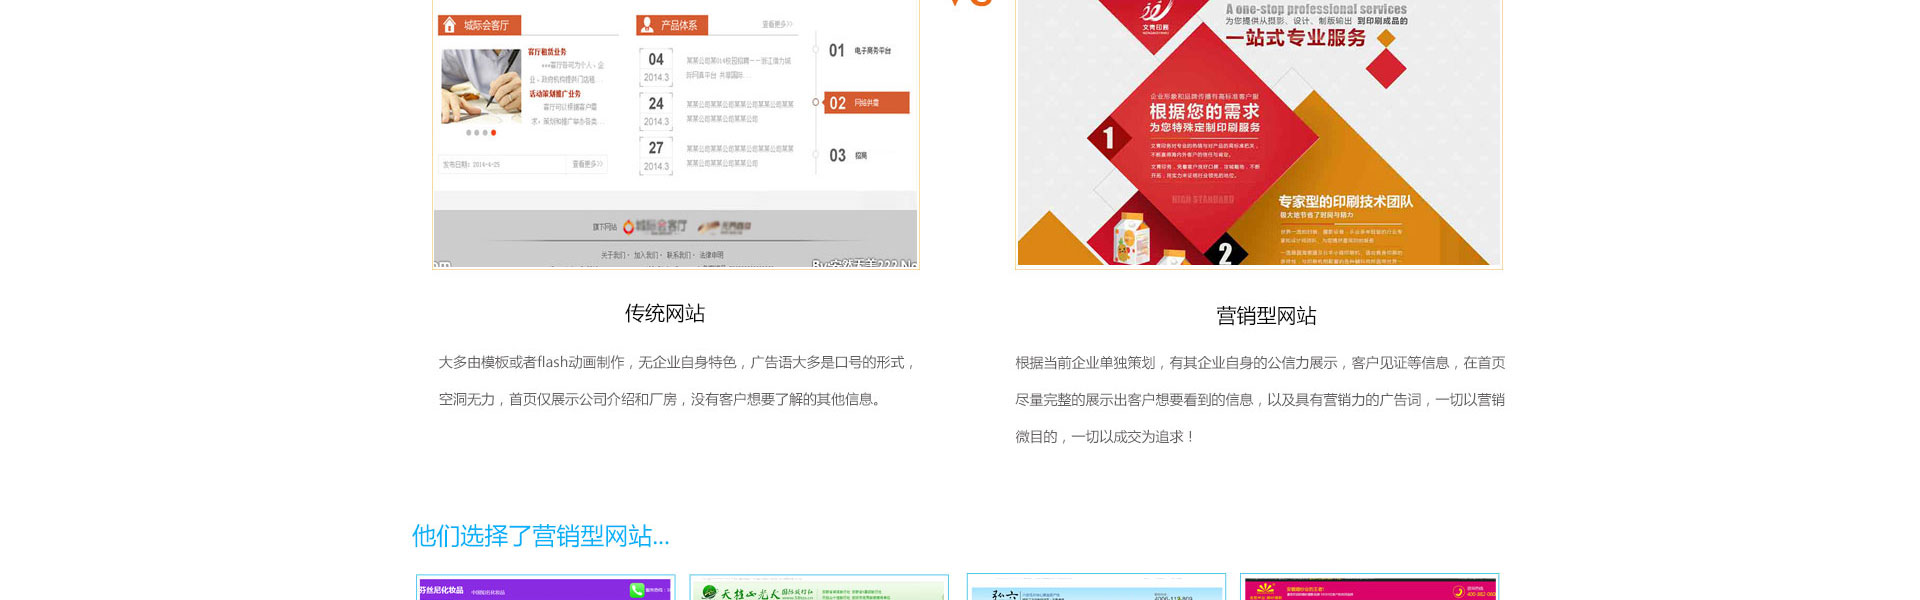Click the juice carton product image
This screenshot has height=600, width=1920.
1133,240
